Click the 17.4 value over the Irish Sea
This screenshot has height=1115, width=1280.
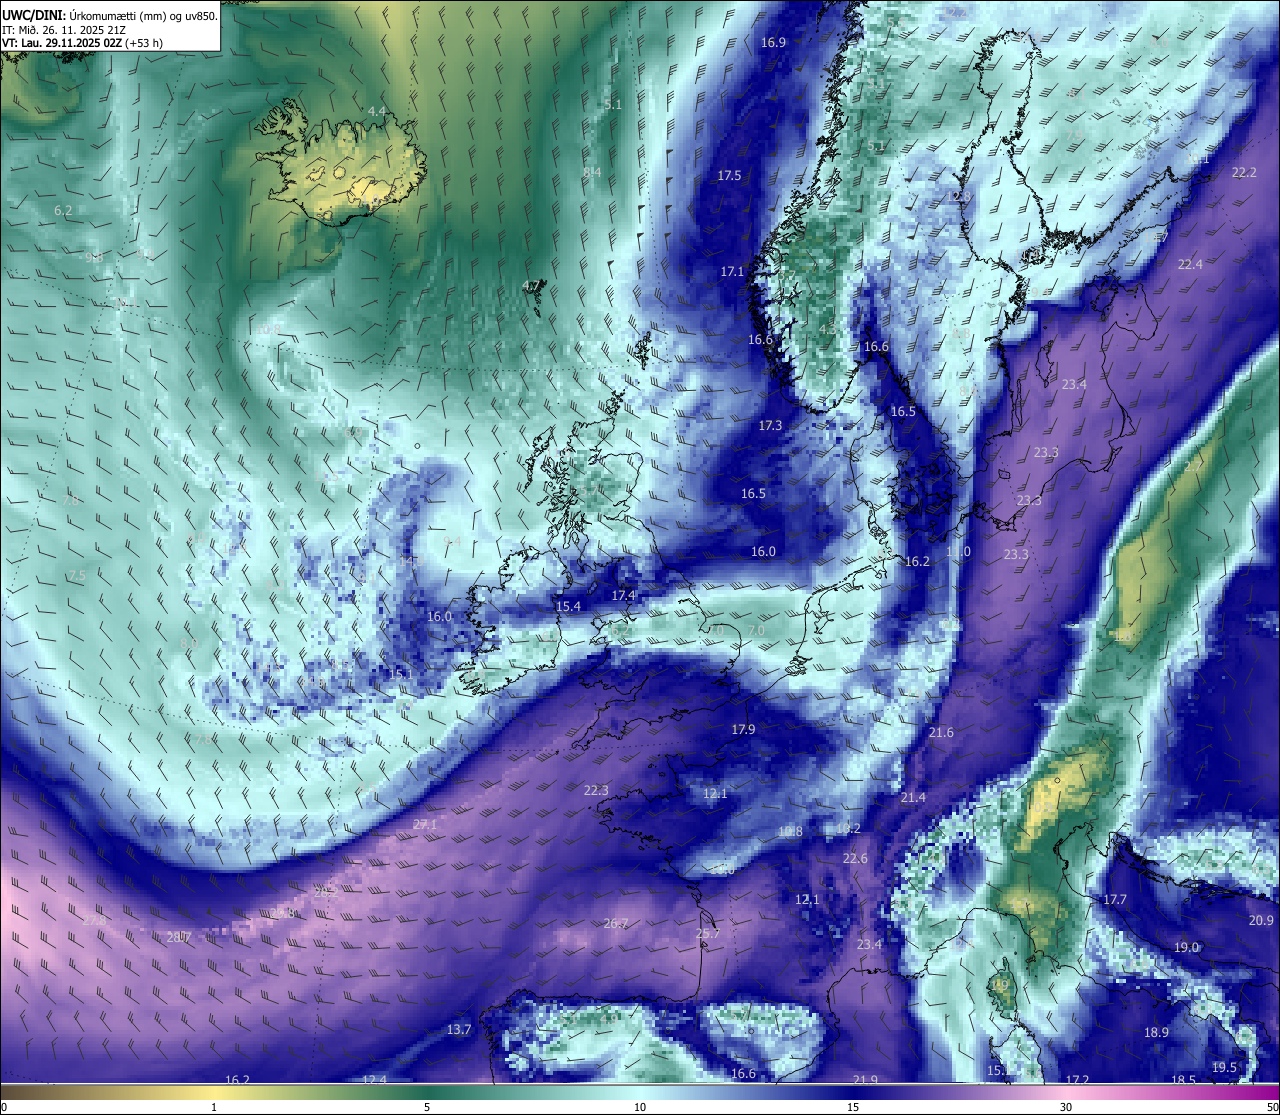pos(623,595)
